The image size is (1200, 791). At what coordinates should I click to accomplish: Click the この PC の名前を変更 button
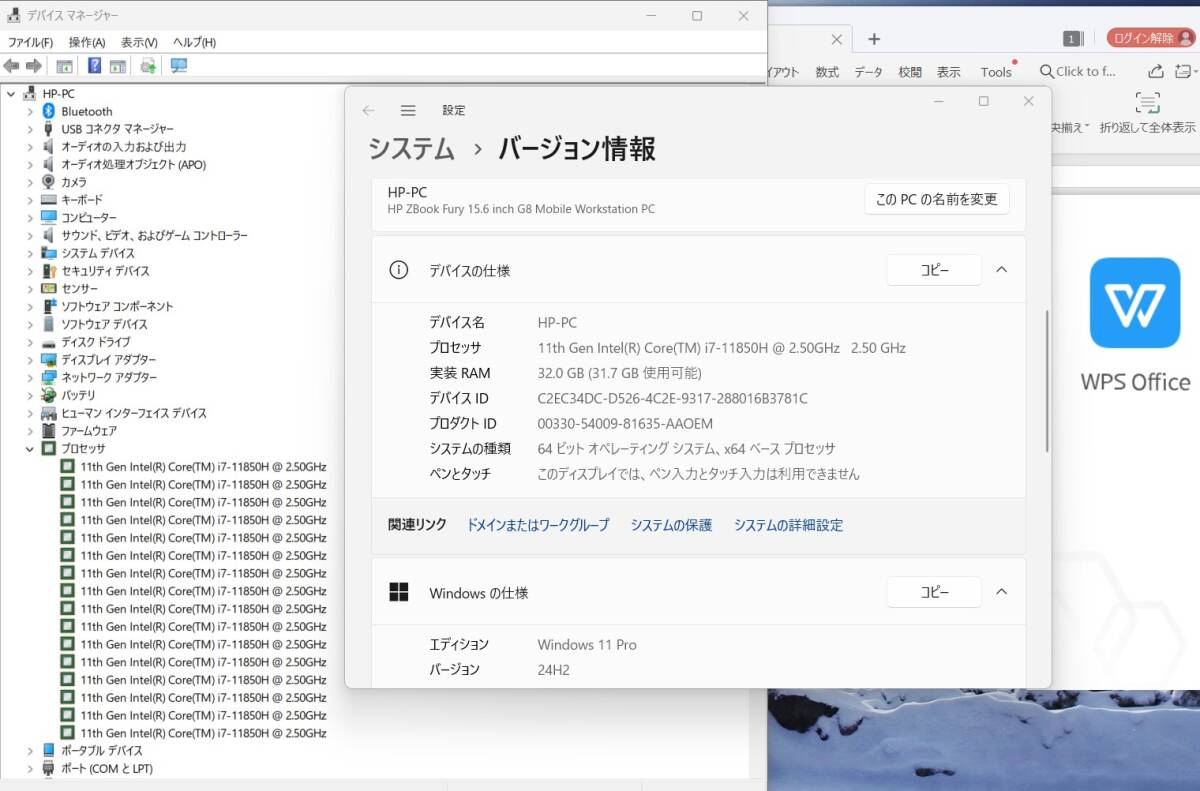pos(936,199)
